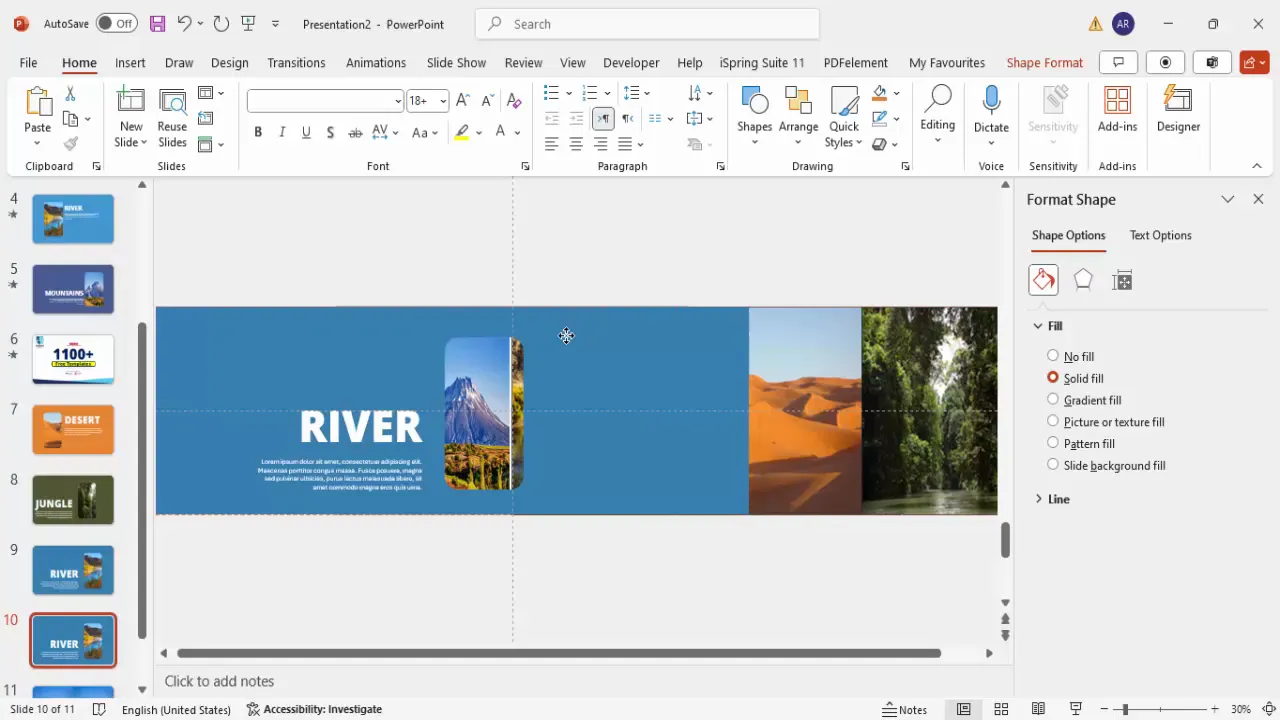Apply Text Shadow formatting
This screenshot has width=1280, height=720.
click(330, 132)
